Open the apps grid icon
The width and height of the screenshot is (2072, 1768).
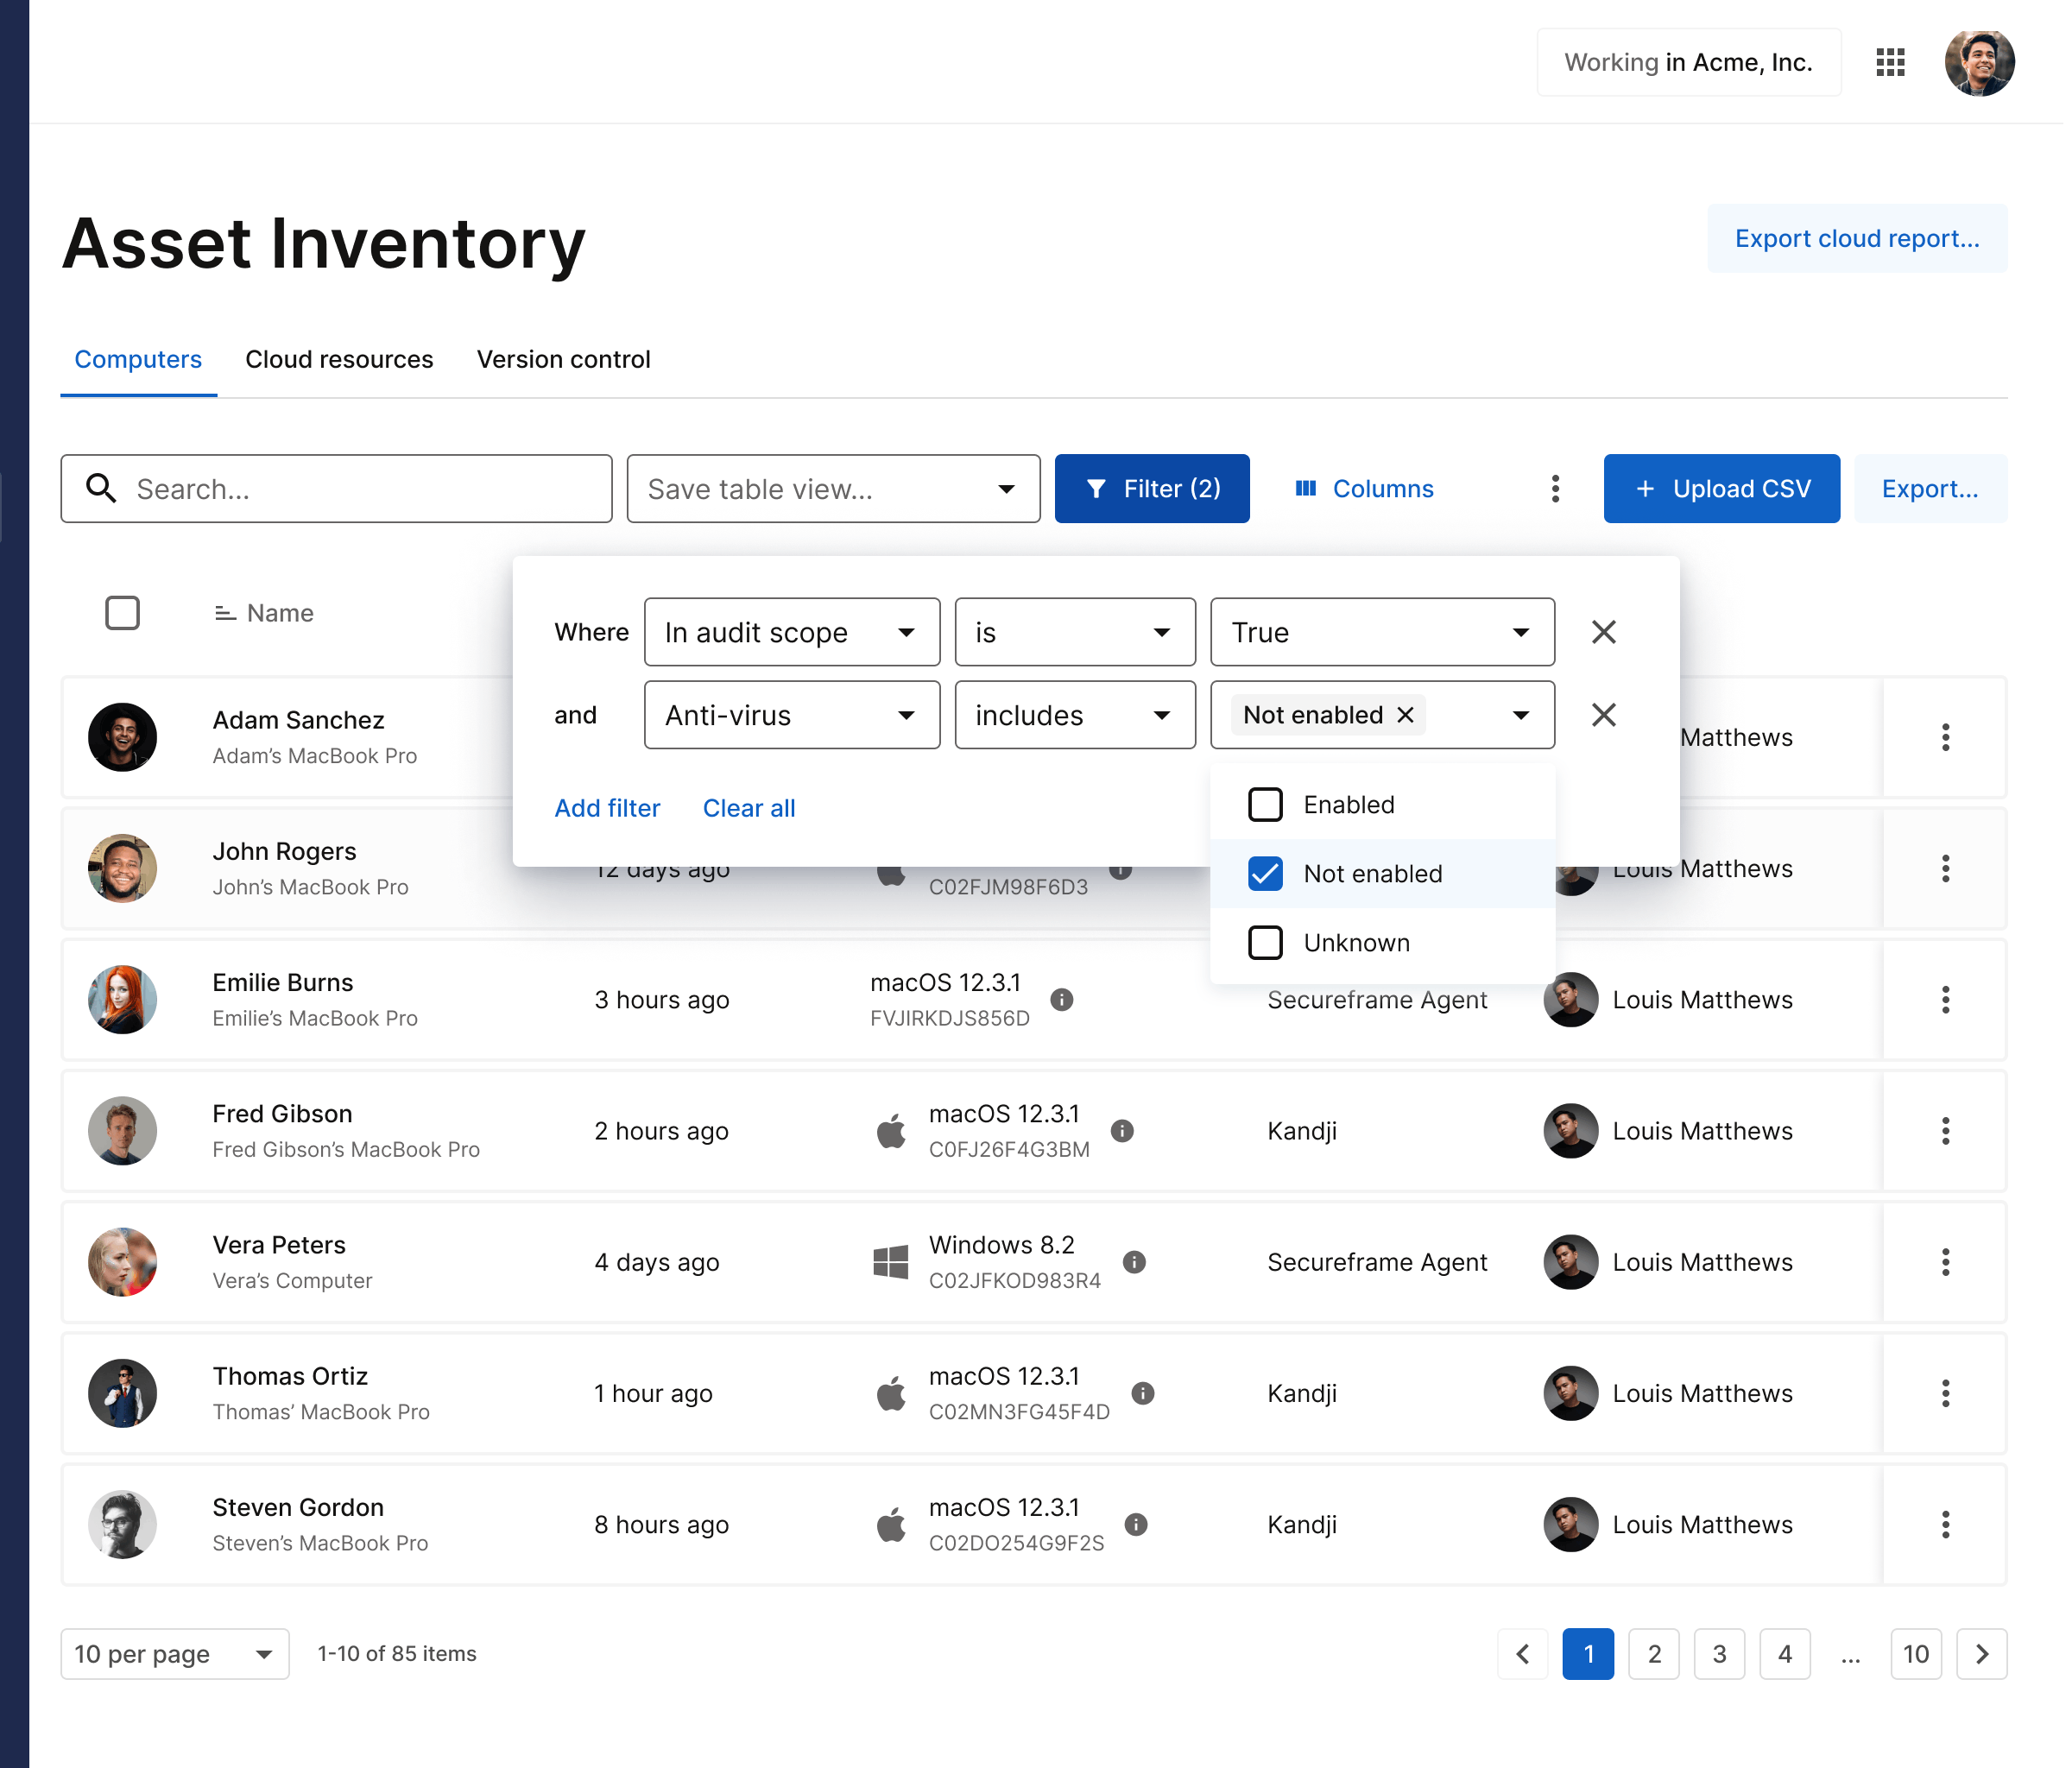(1890, 62)
